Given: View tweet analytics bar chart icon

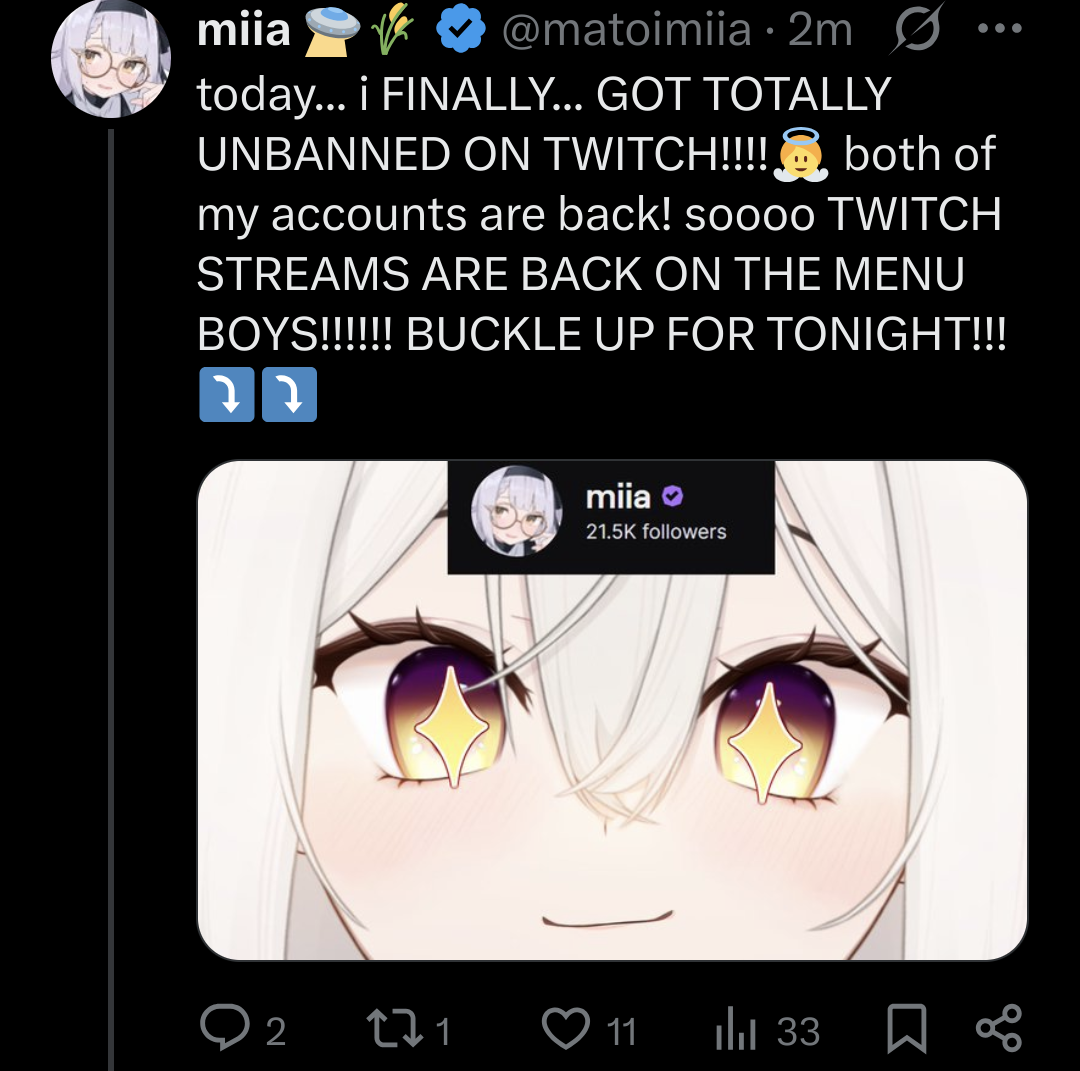Looking at the screenshot, I should click(x=736, y=1031).
